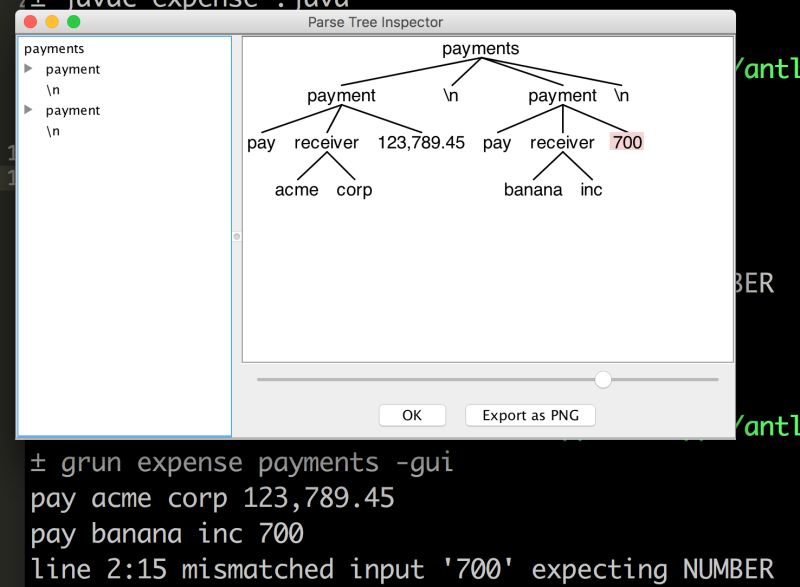Viewport: 800px width, 587px height.
Task: Select first payment row in left panel
Action: tap(73, 69)
